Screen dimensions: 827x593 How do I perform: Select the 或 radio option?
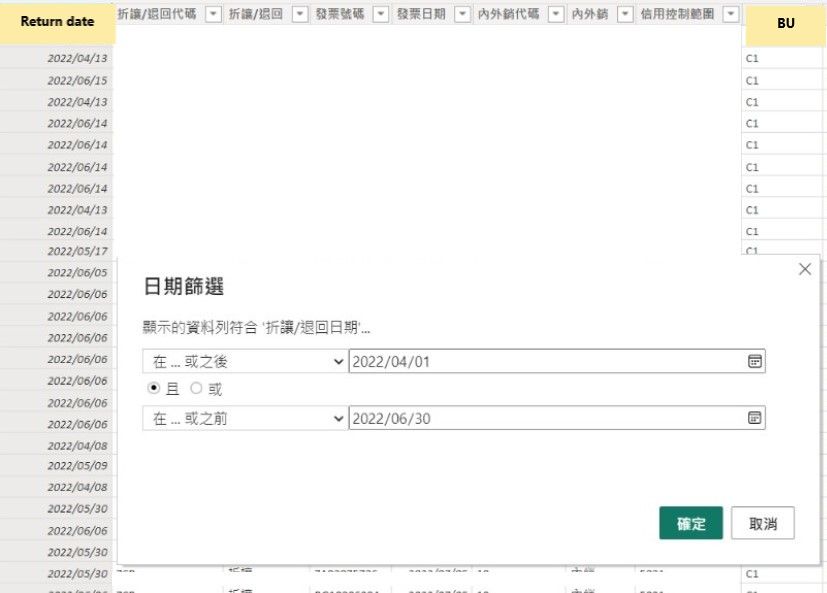click(196, 388)
